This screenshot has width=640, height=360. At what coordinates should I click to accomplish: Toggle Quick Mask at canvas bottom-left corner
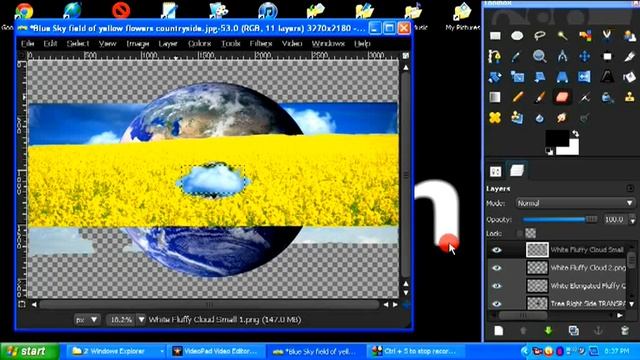click(x=22, y=304)
